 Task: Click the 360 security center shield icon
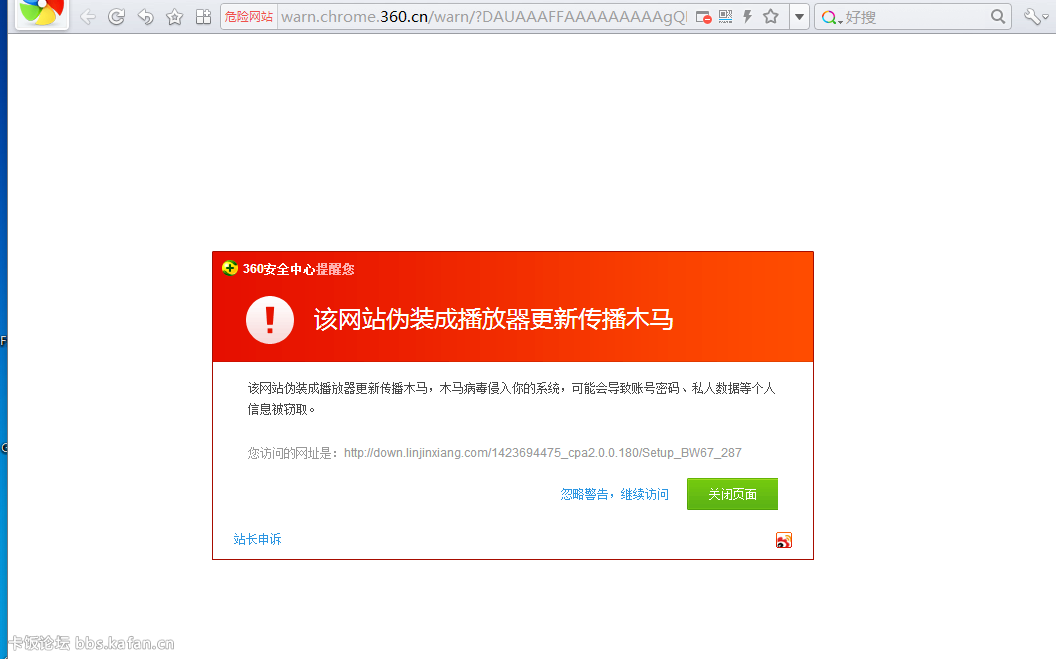(x=230, y=268)
